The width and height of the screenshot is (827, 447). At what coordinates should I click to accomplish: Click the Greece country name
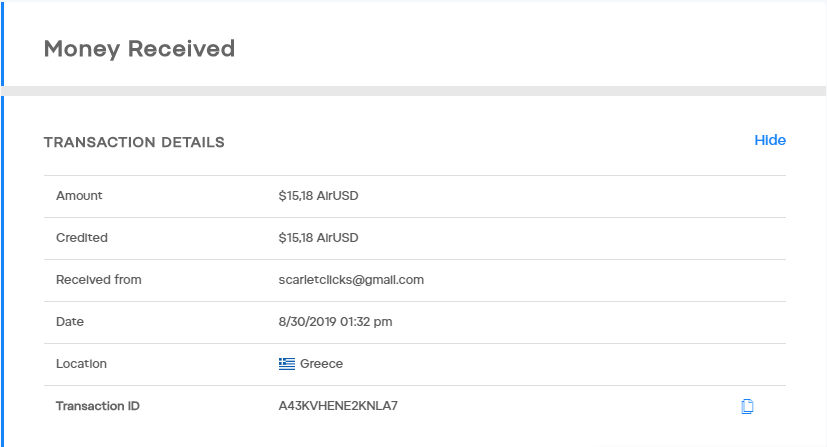(321, 364)
